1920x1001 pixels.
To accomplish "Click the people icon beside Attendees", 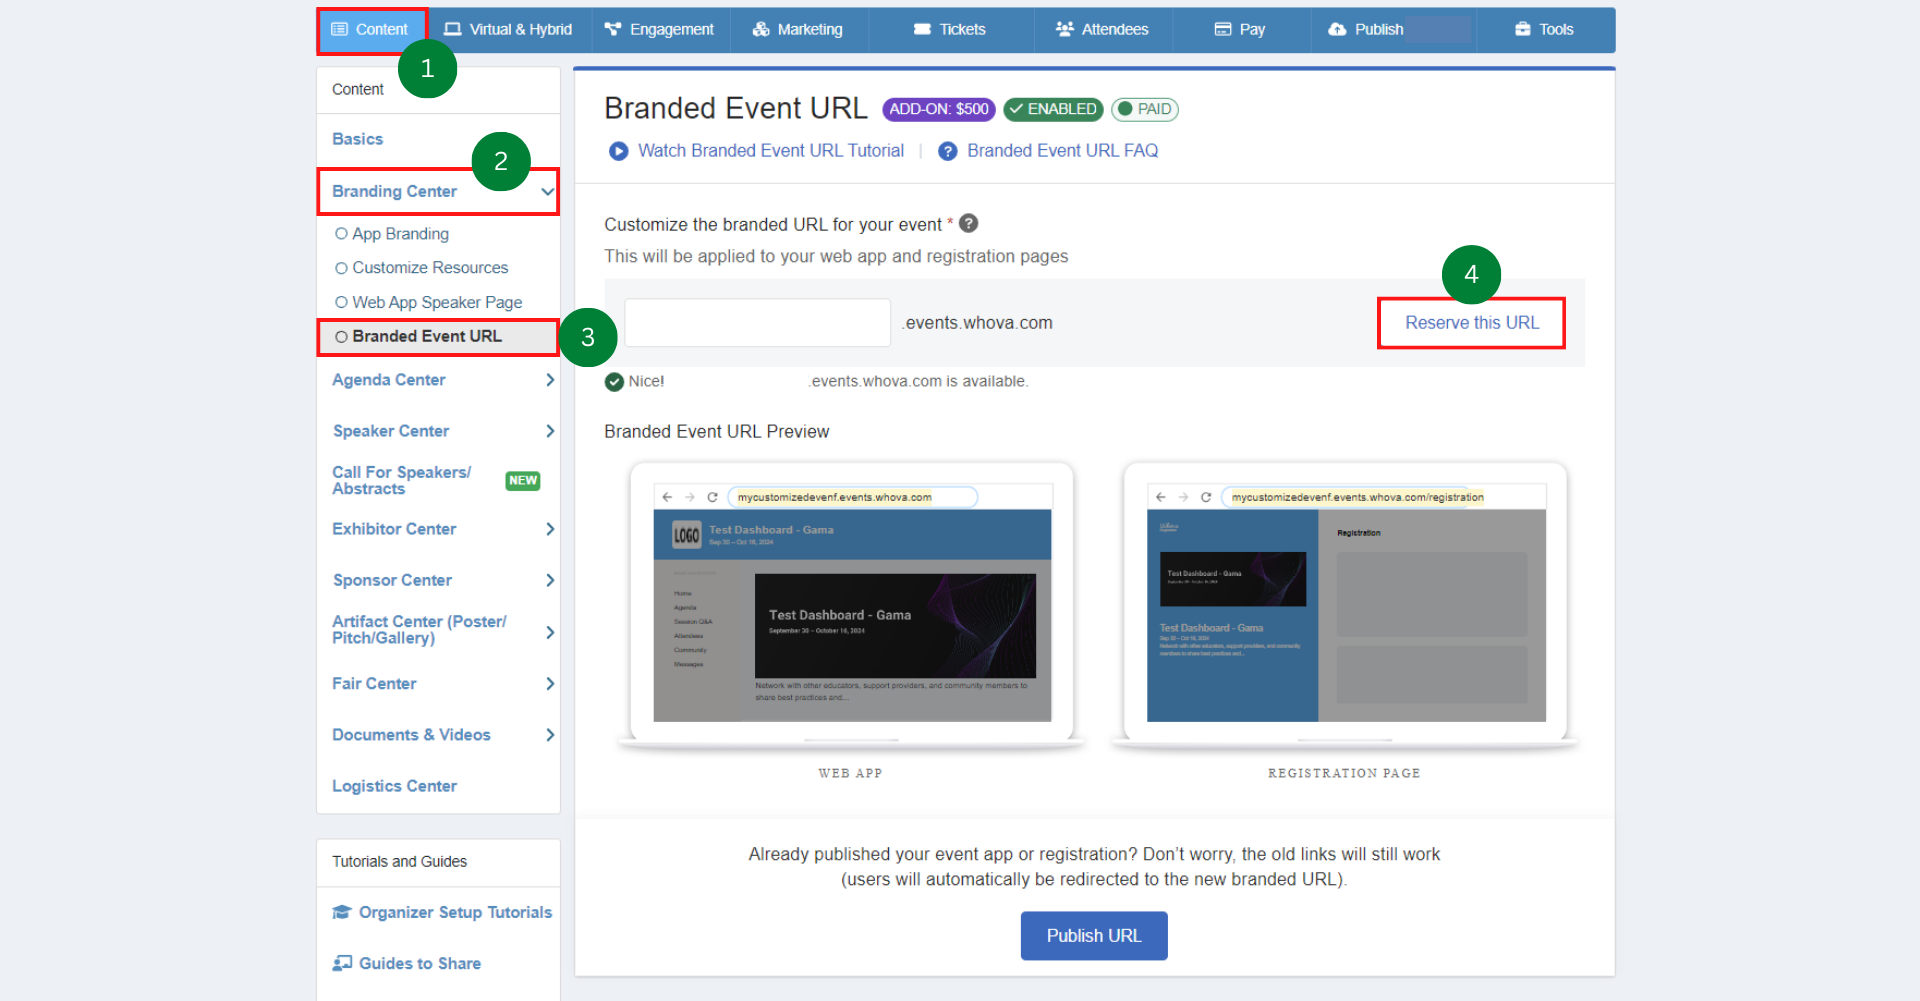I will (x=1064, y=29).
